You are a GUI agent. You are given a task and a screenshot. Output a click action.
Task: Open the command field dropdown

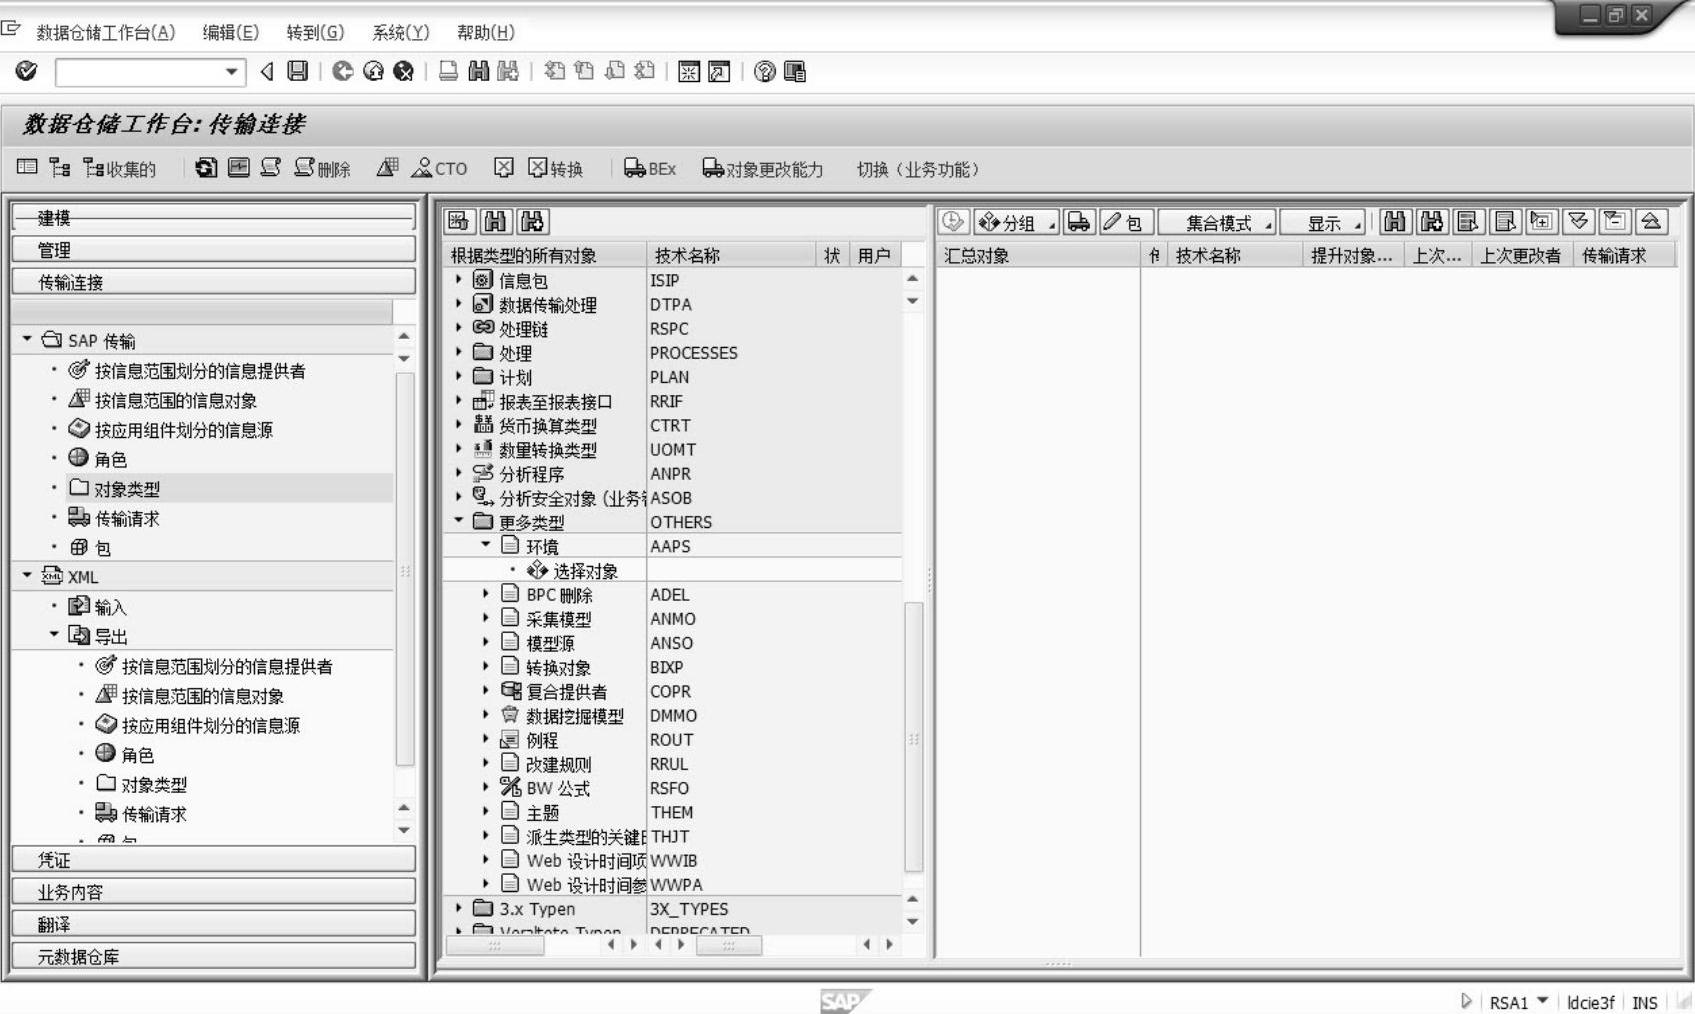click(x=232, y=72)
